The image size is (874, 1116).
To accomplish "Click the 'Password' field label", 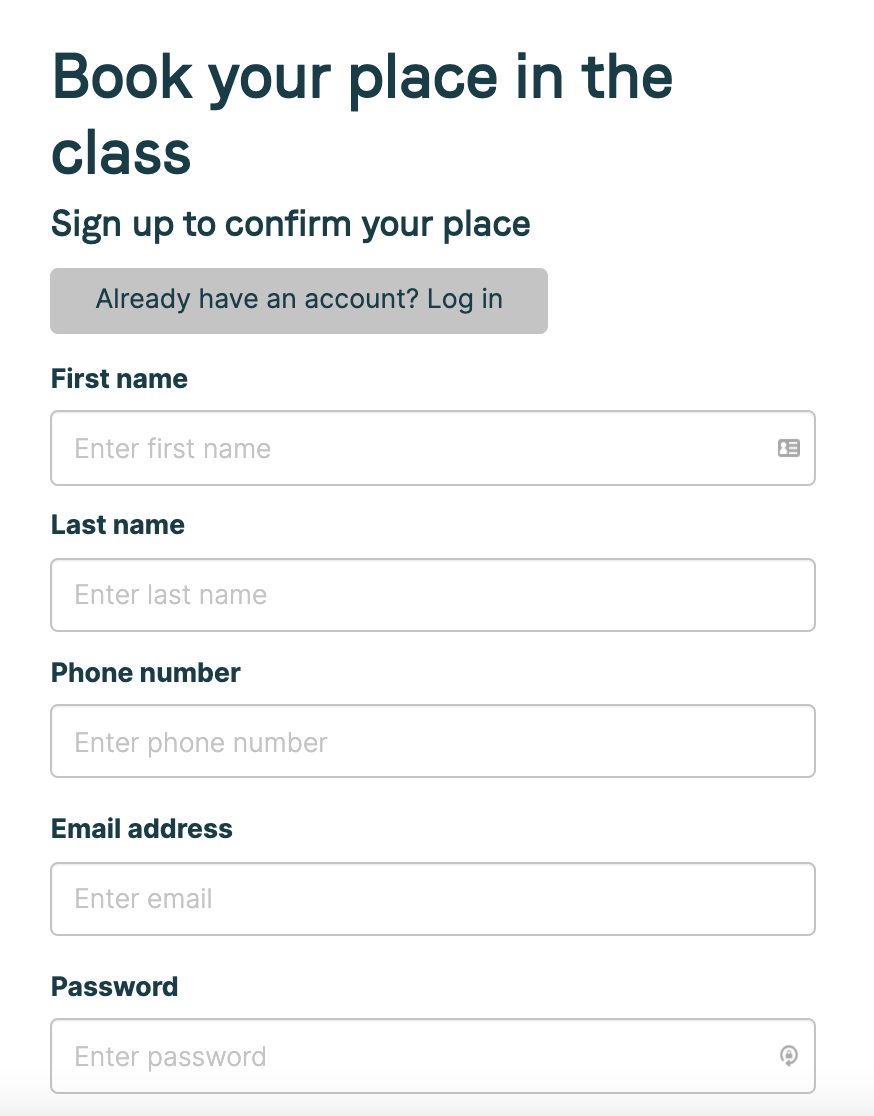I will click(x=114, y=987).
